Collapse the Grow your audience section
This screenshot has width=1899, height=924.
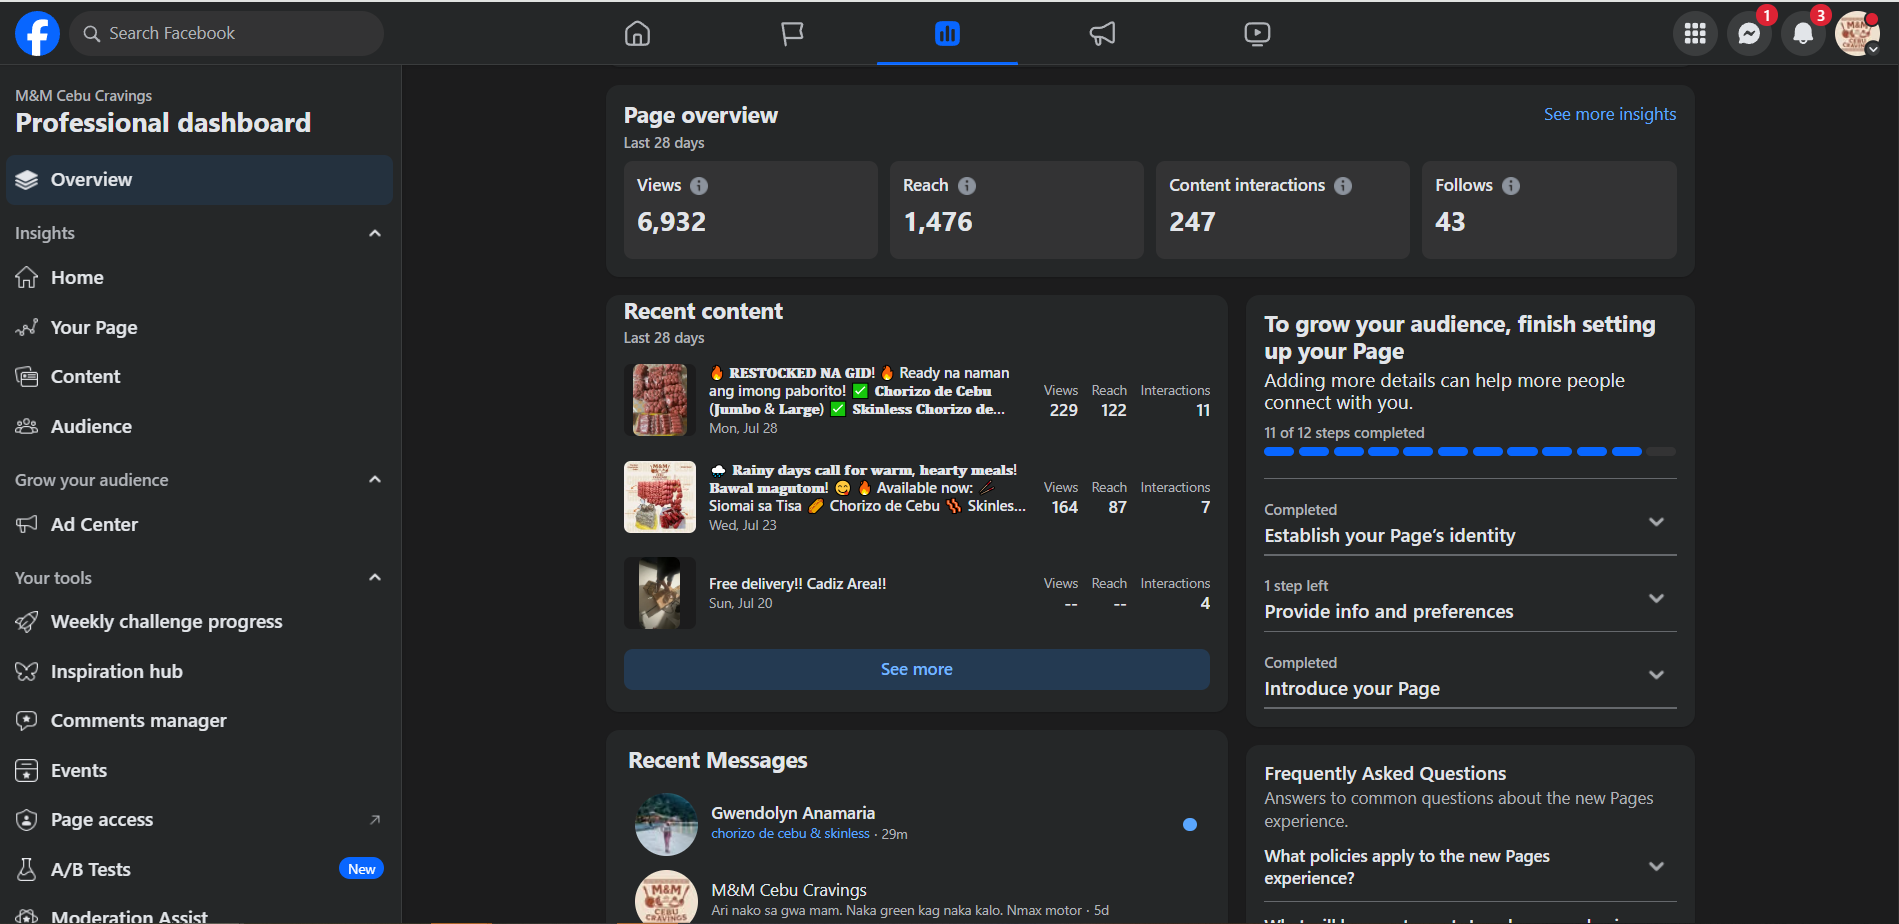(375, 480)
